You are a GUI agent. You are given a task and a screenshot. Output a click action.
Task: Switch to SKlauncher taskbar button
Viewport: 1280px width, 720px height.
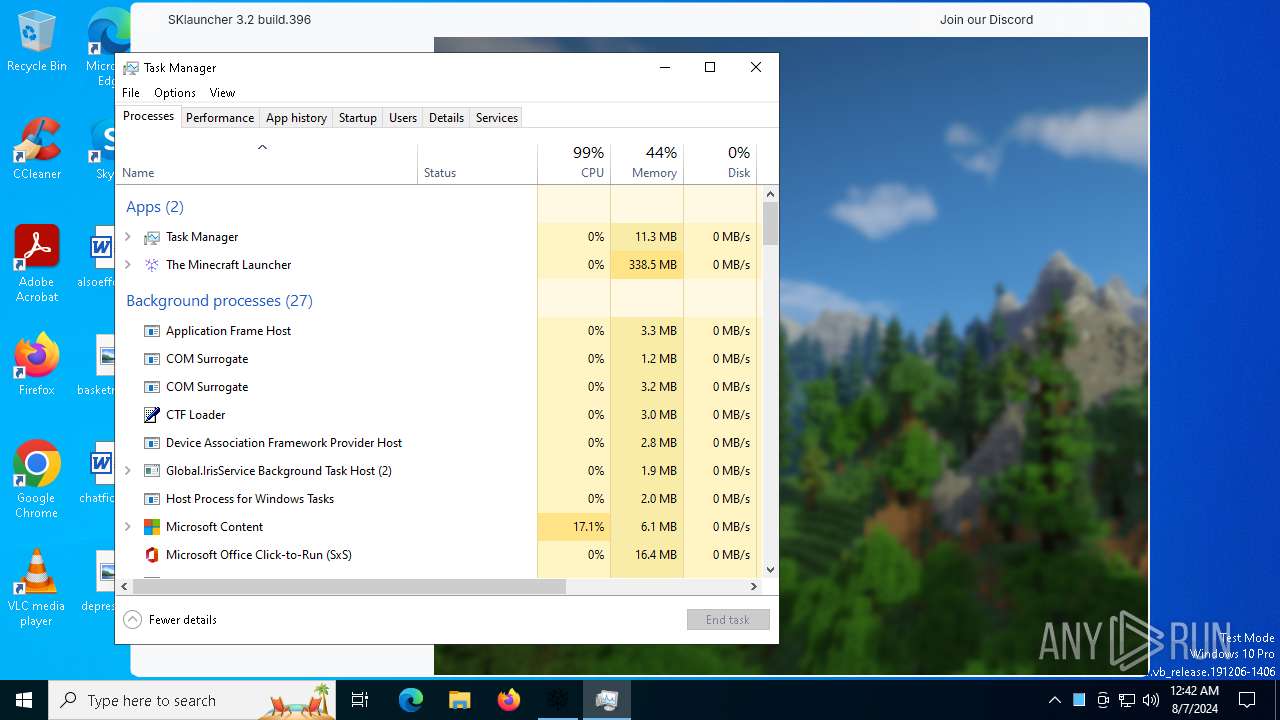tap(557, 700)
